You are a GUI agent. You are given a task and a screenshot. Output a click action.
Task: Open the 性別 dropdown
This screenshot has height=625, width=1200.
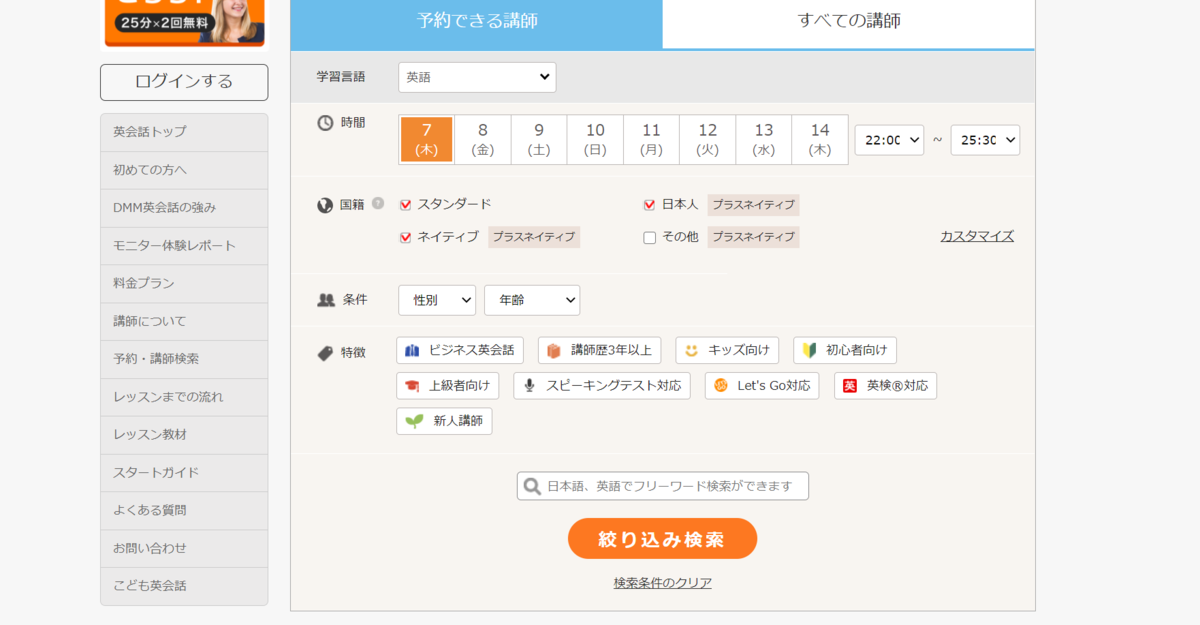437,300
